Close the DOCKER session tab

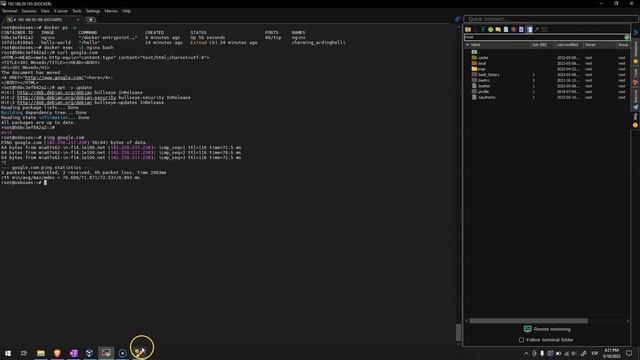pos(78,19)
